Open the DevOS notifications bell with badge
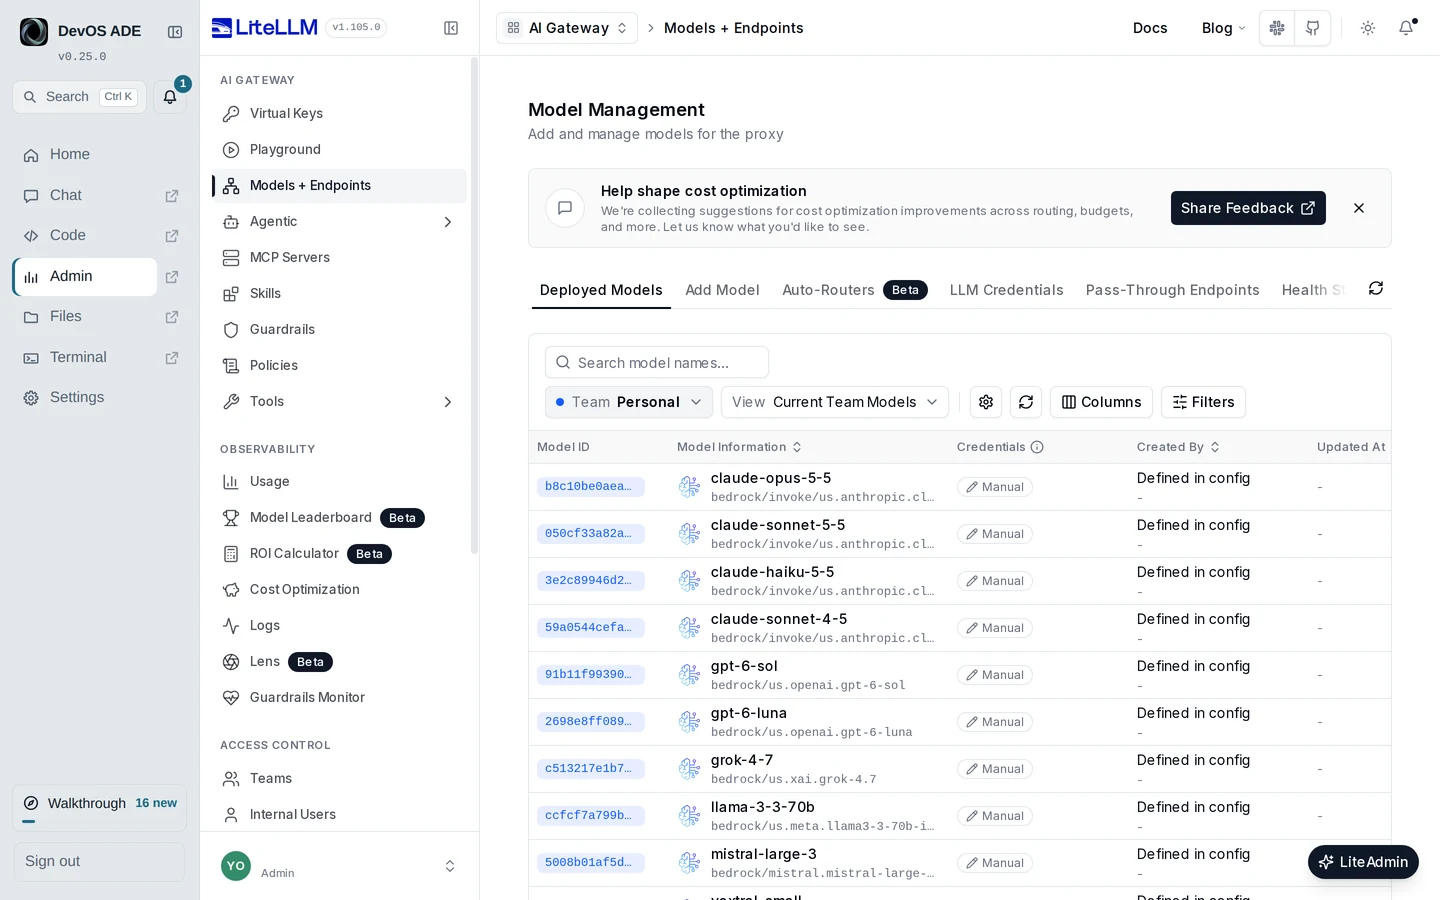This screenshot has width=1440, height=900. click(170, 97)
